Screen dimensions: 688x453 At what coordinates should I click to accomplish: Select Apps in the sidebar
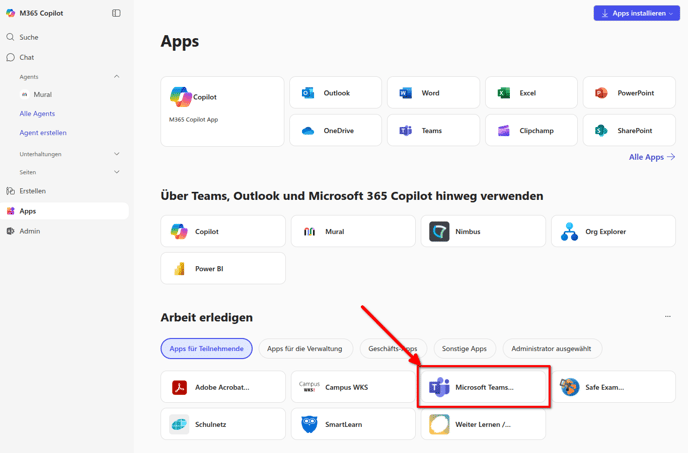click(64, 211)
